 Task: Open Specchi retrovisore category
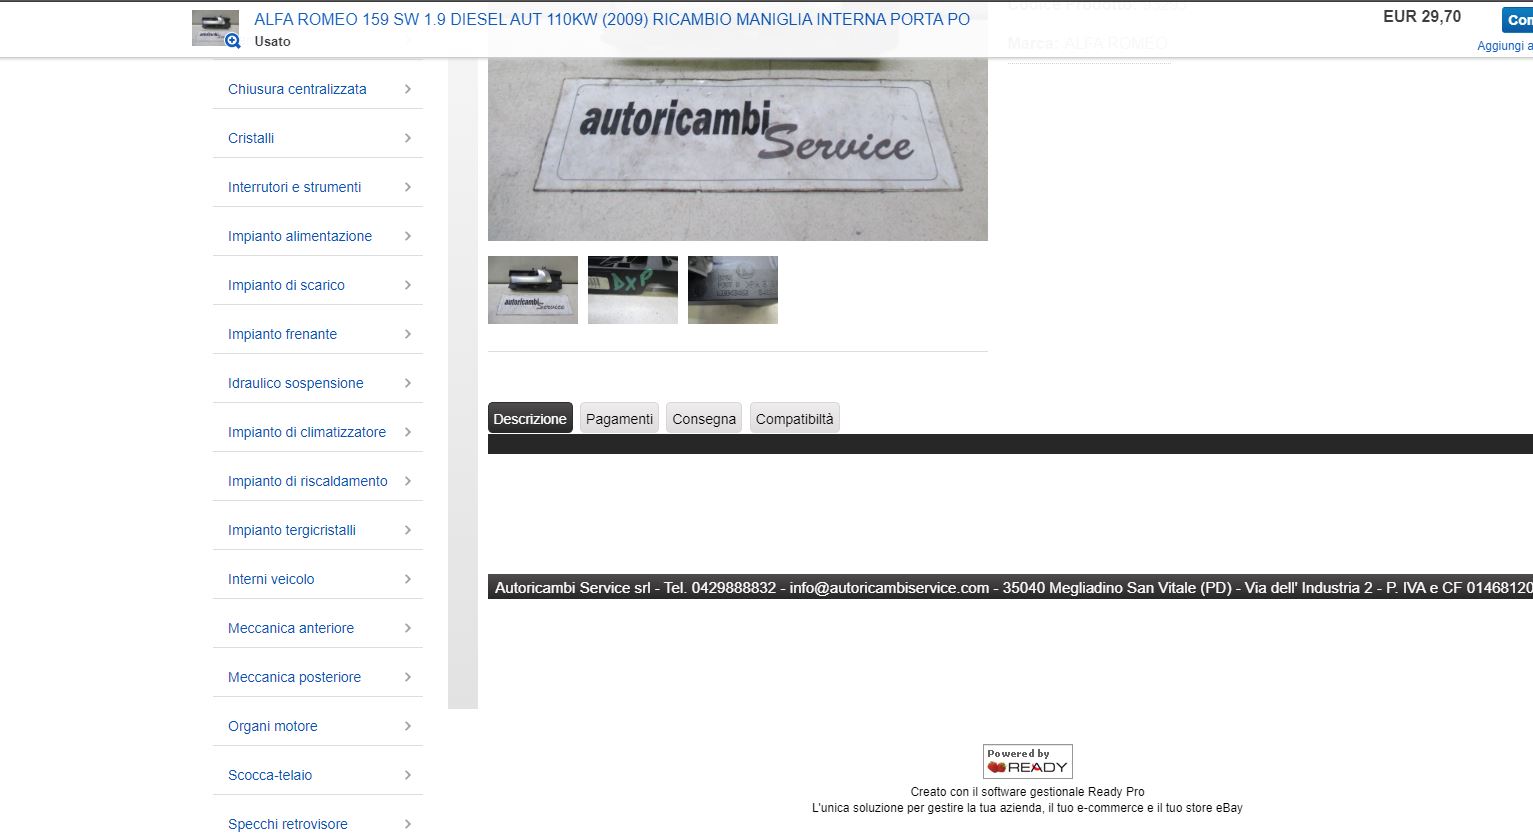click(x=288, y=824)
